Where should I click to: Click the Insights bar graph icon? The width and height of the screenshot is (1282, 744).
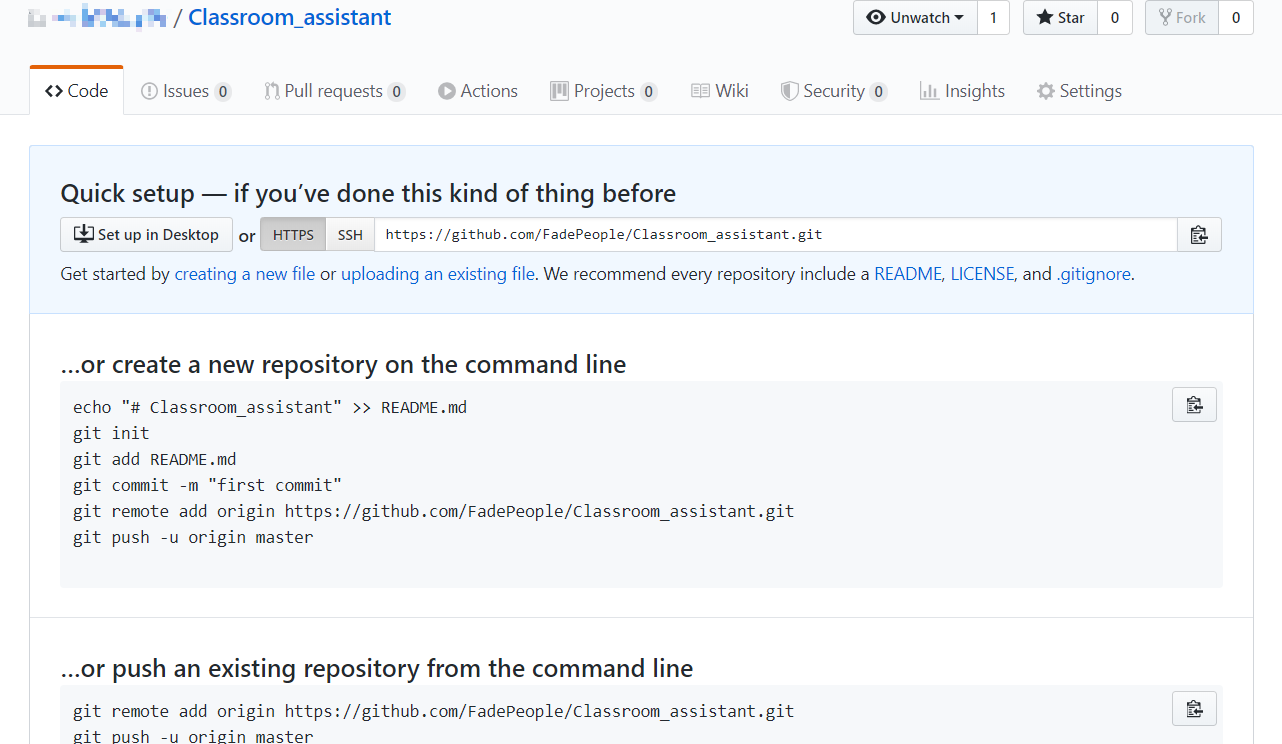[x=929, y=91]
